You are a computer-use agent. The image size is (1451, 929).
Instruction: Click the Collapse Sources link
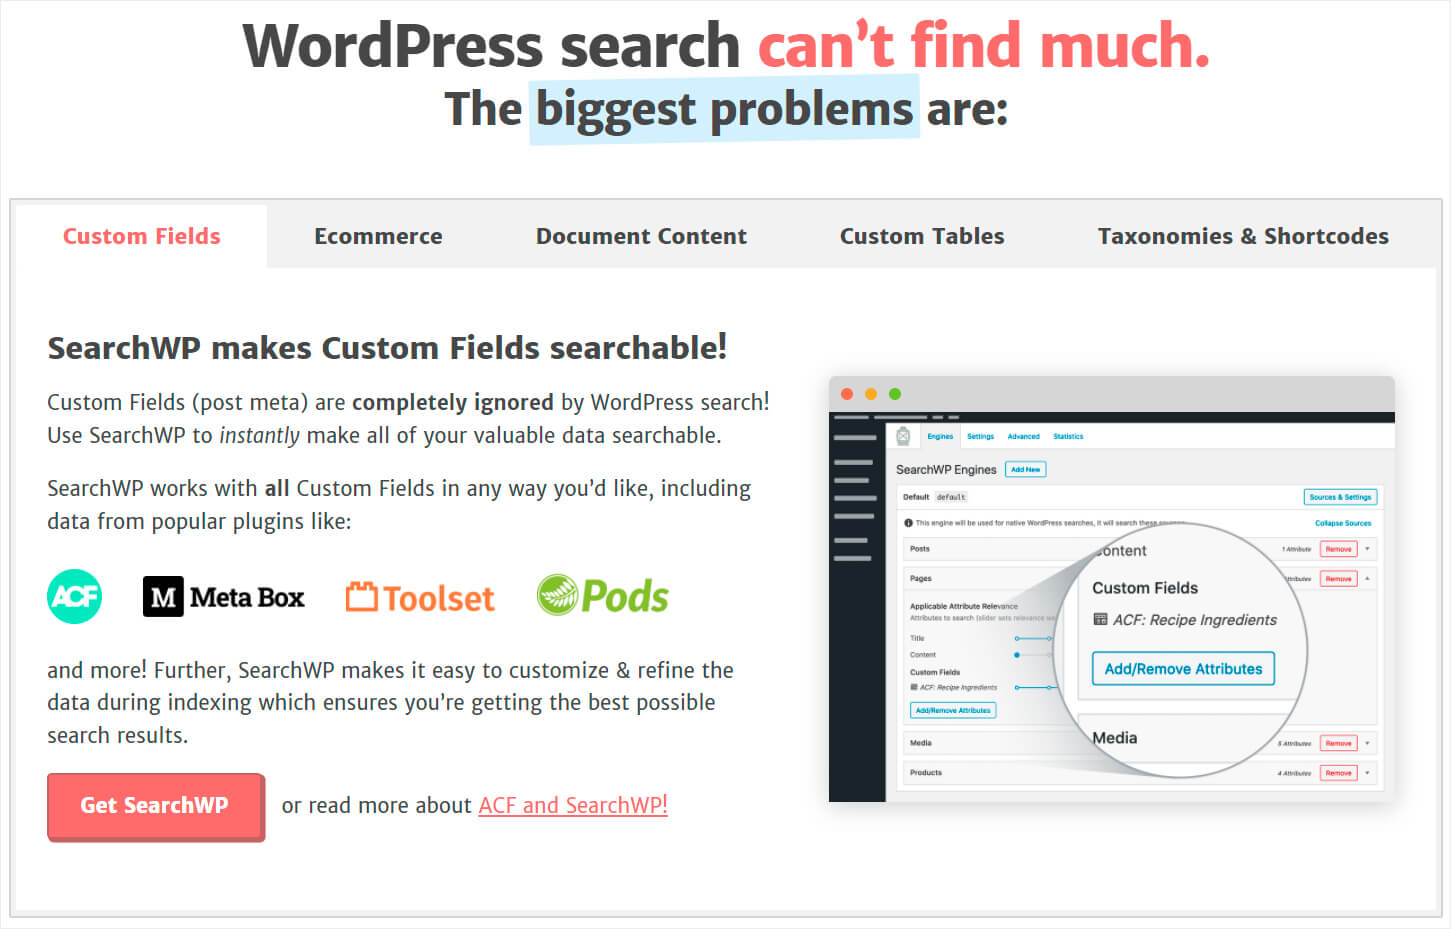(x=1343, y=523)
